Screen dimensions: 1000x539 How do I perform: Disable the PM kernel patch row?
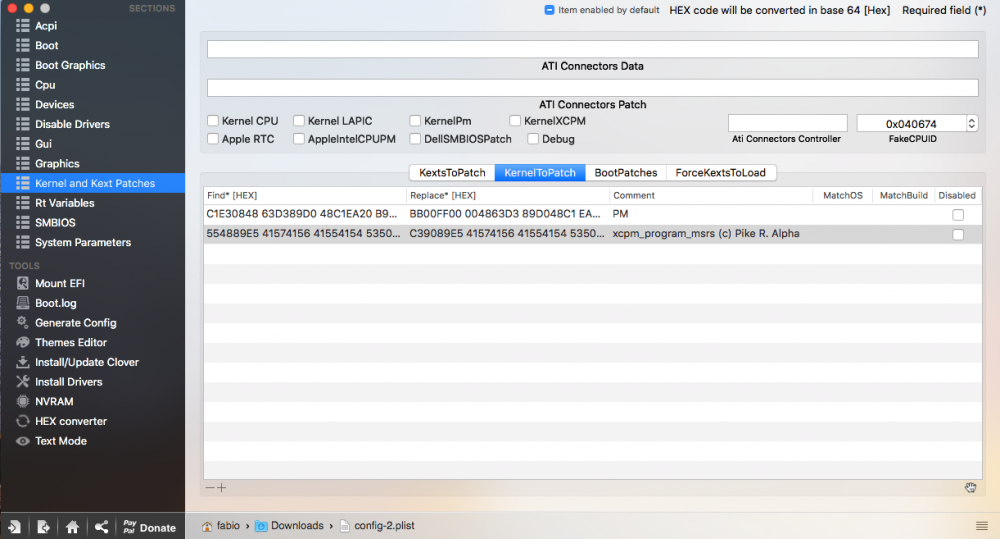coord(958,215)
